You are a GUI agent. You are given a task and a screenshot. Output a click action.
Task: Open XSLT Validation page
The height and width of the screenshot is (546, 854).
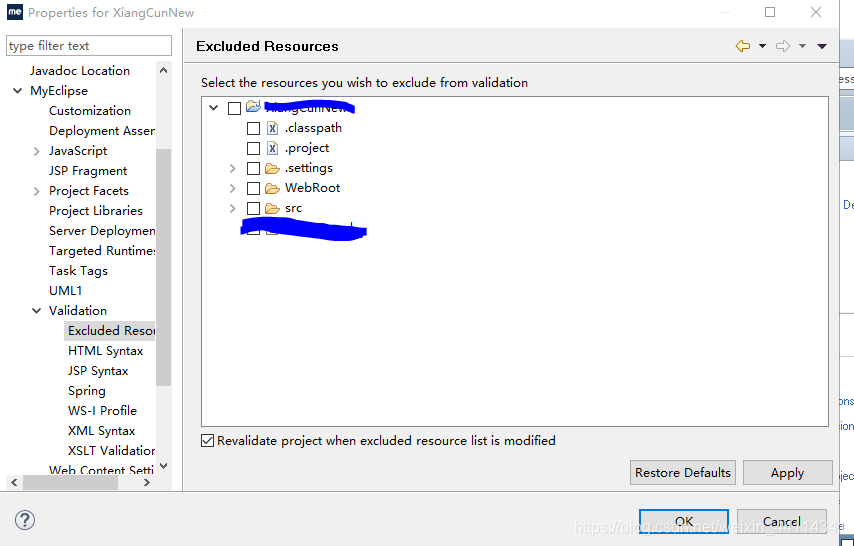point(111,451)
